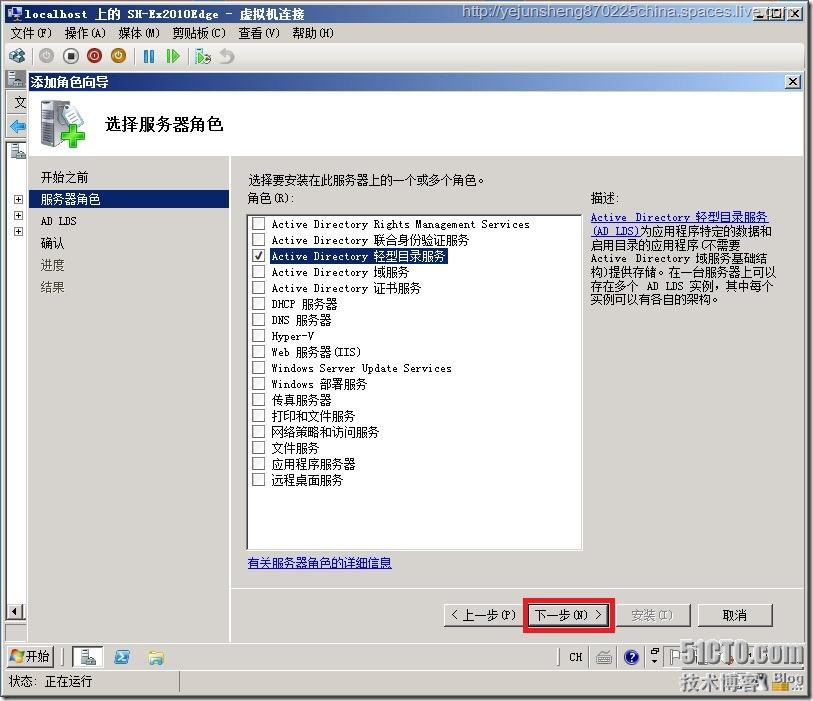The width and height of the screenshot is (813, 701).
Task: Expand the second tree node plus box
Action: pos(18,215)
